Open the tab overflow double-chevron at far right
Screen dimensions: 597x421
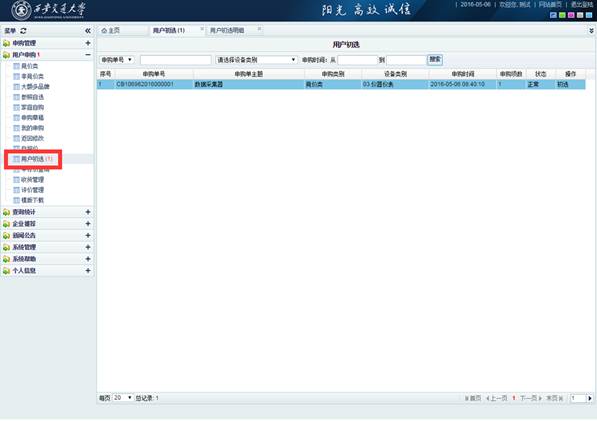(x=591, y=30)
